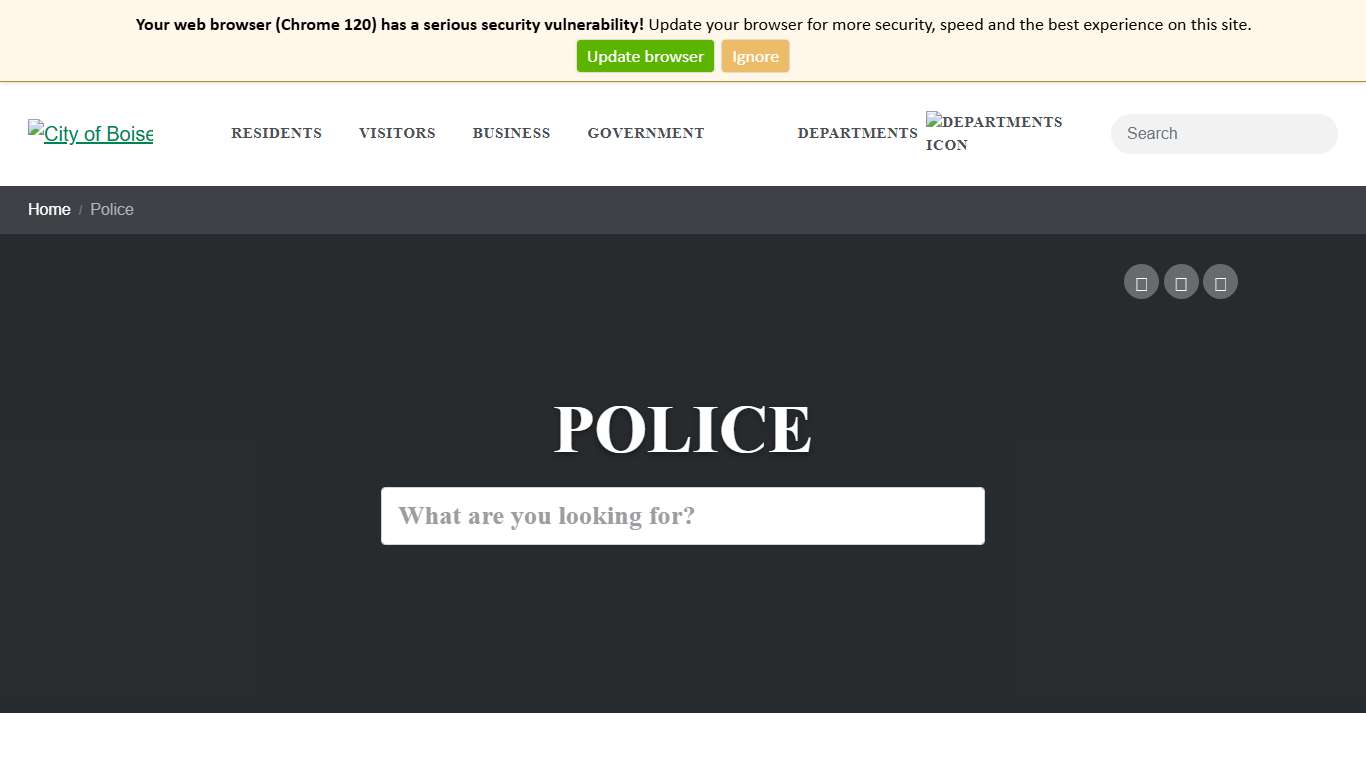Image resolution: width=1366 pixels, height=768 pixels.
Task: Open the first social share icon
Action: point(1141,281)
